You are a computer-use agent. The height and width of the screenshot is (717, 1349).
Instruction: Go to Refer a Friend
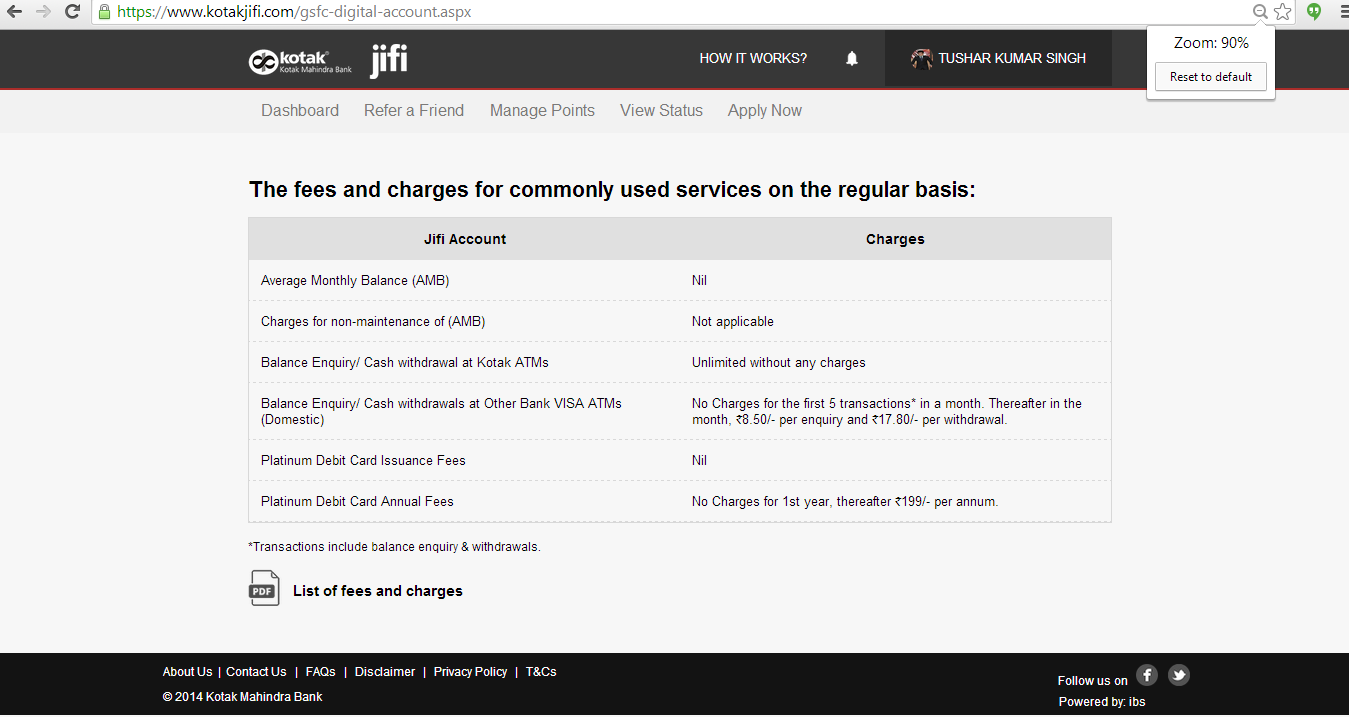click(414, 111)
